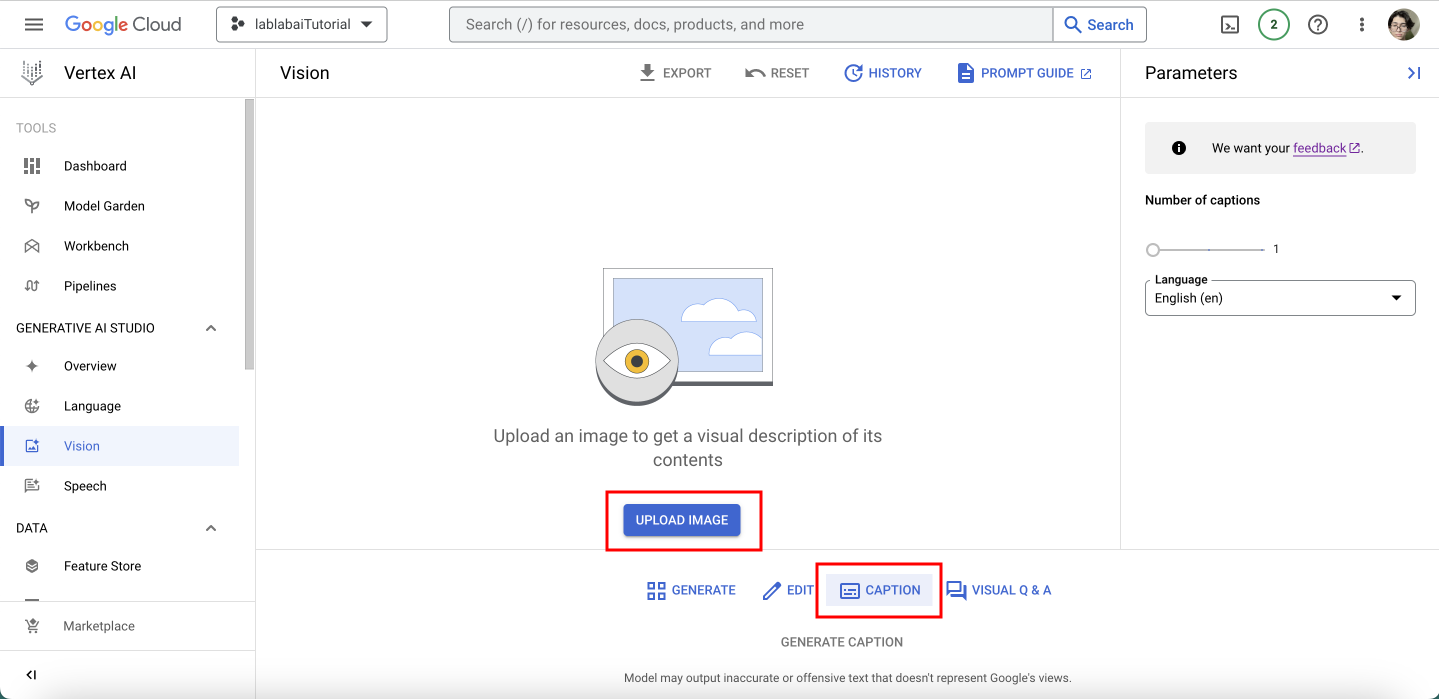Click the Language globe icon
This screenshot has height=699, width=1439.
pos(32,406)
